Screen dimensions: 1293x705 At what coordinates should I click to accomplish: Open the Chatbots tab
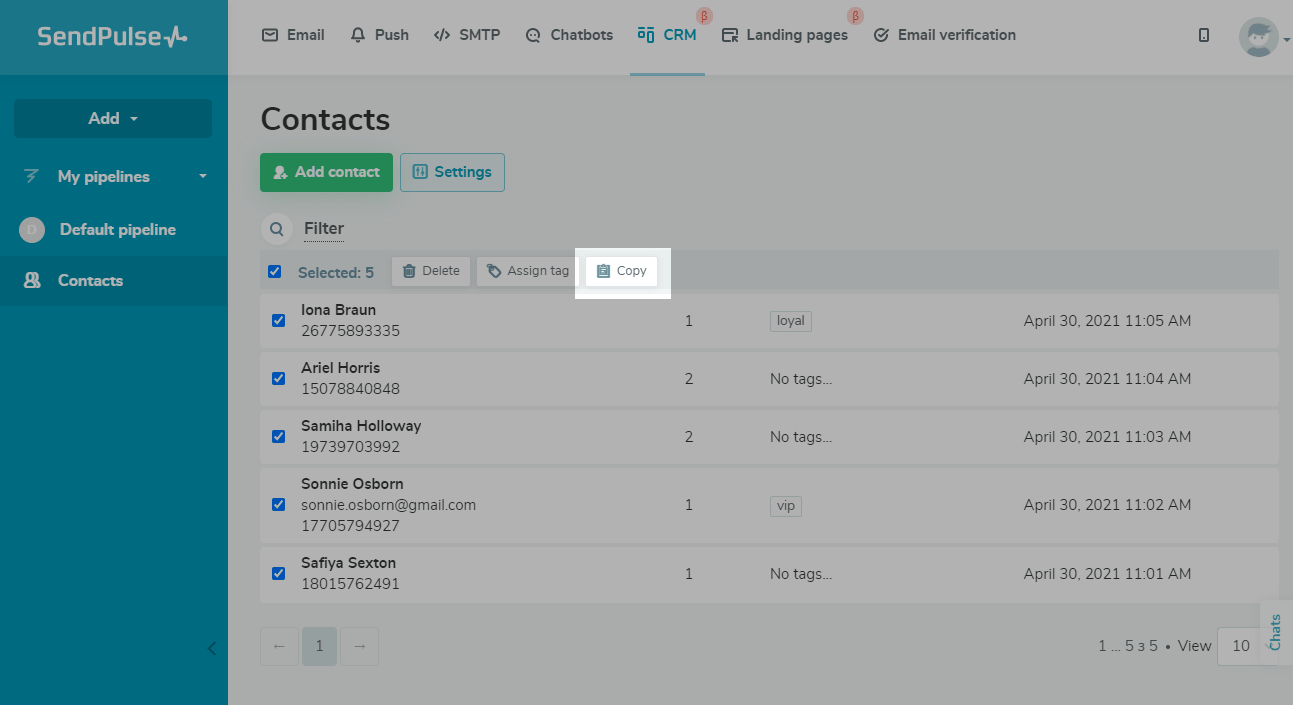click(x=569, y=35)
